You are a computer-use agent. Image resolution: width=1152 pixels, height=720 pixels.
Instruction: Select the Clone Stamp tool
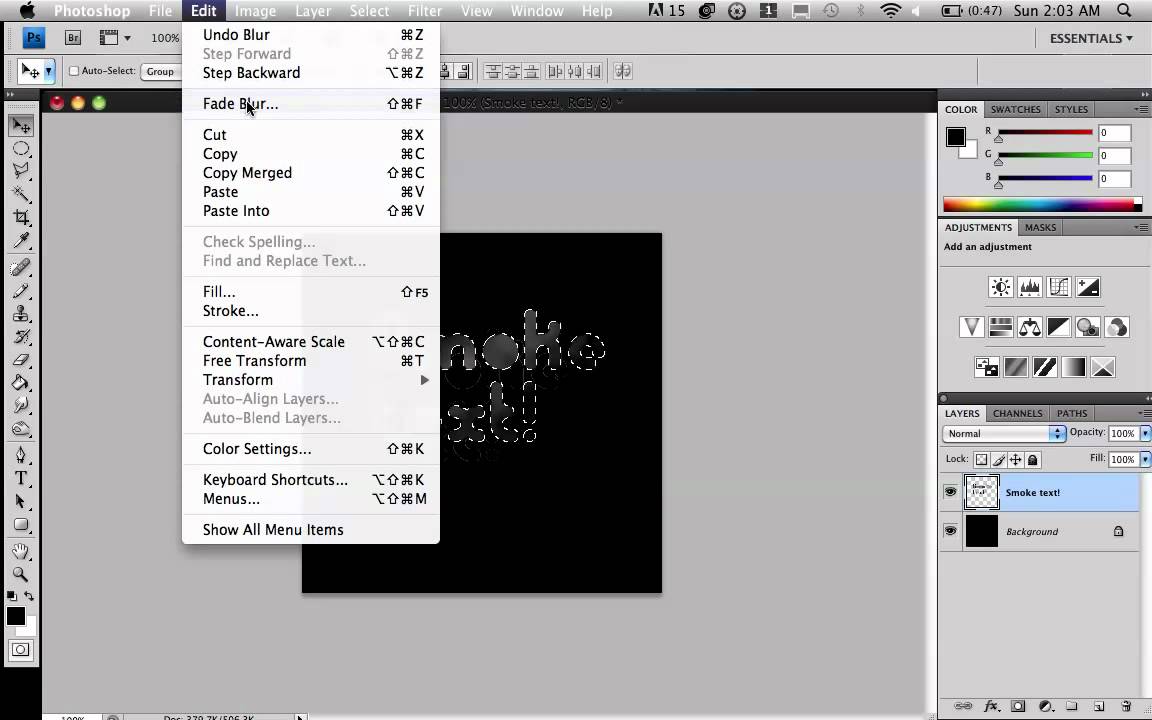click(x=21, y=314)
